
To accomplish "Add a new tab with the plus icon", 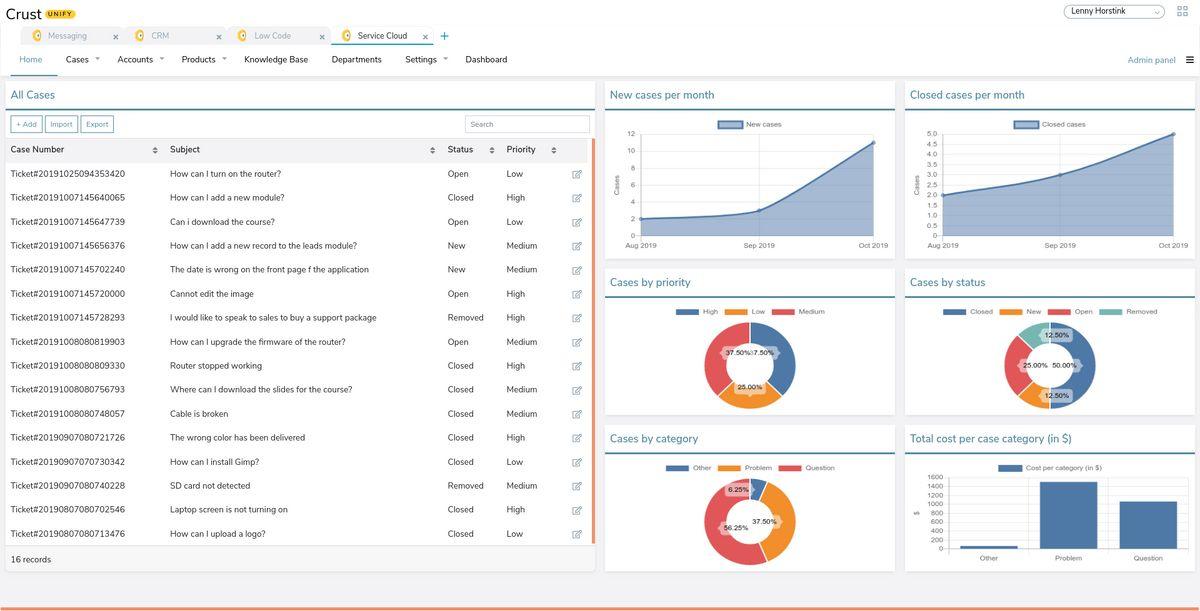I will coord(445,36).
